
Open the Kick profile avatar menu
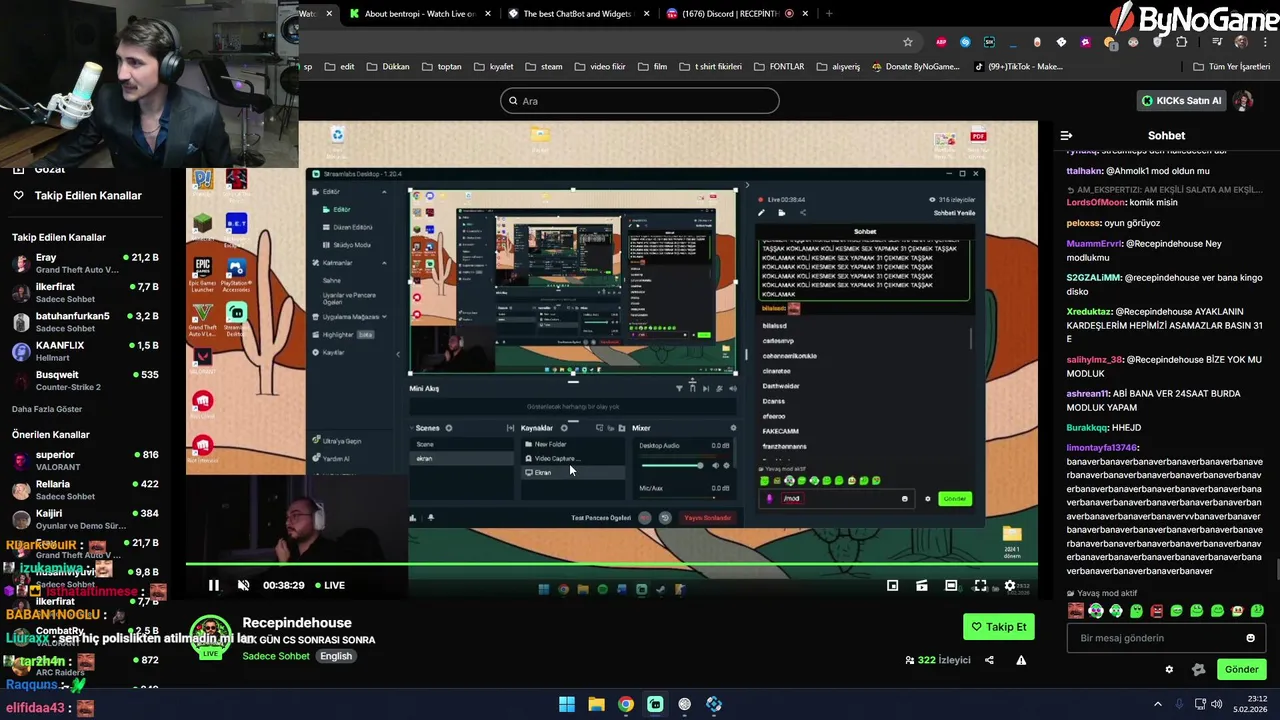tap(1243, 100)
